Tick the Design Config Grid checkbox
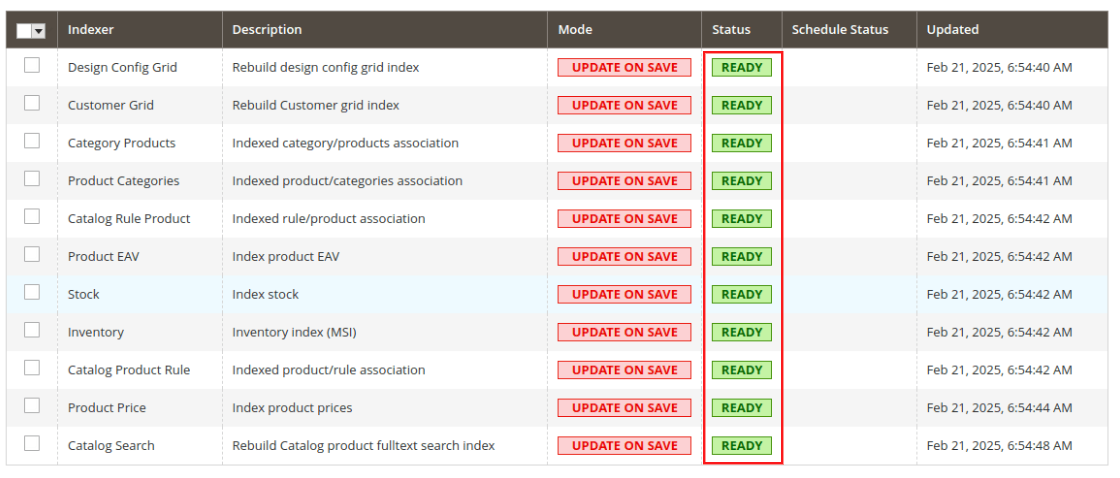Image resolution: width=1120 pixels, height=478 pixels. pos(31,66)
